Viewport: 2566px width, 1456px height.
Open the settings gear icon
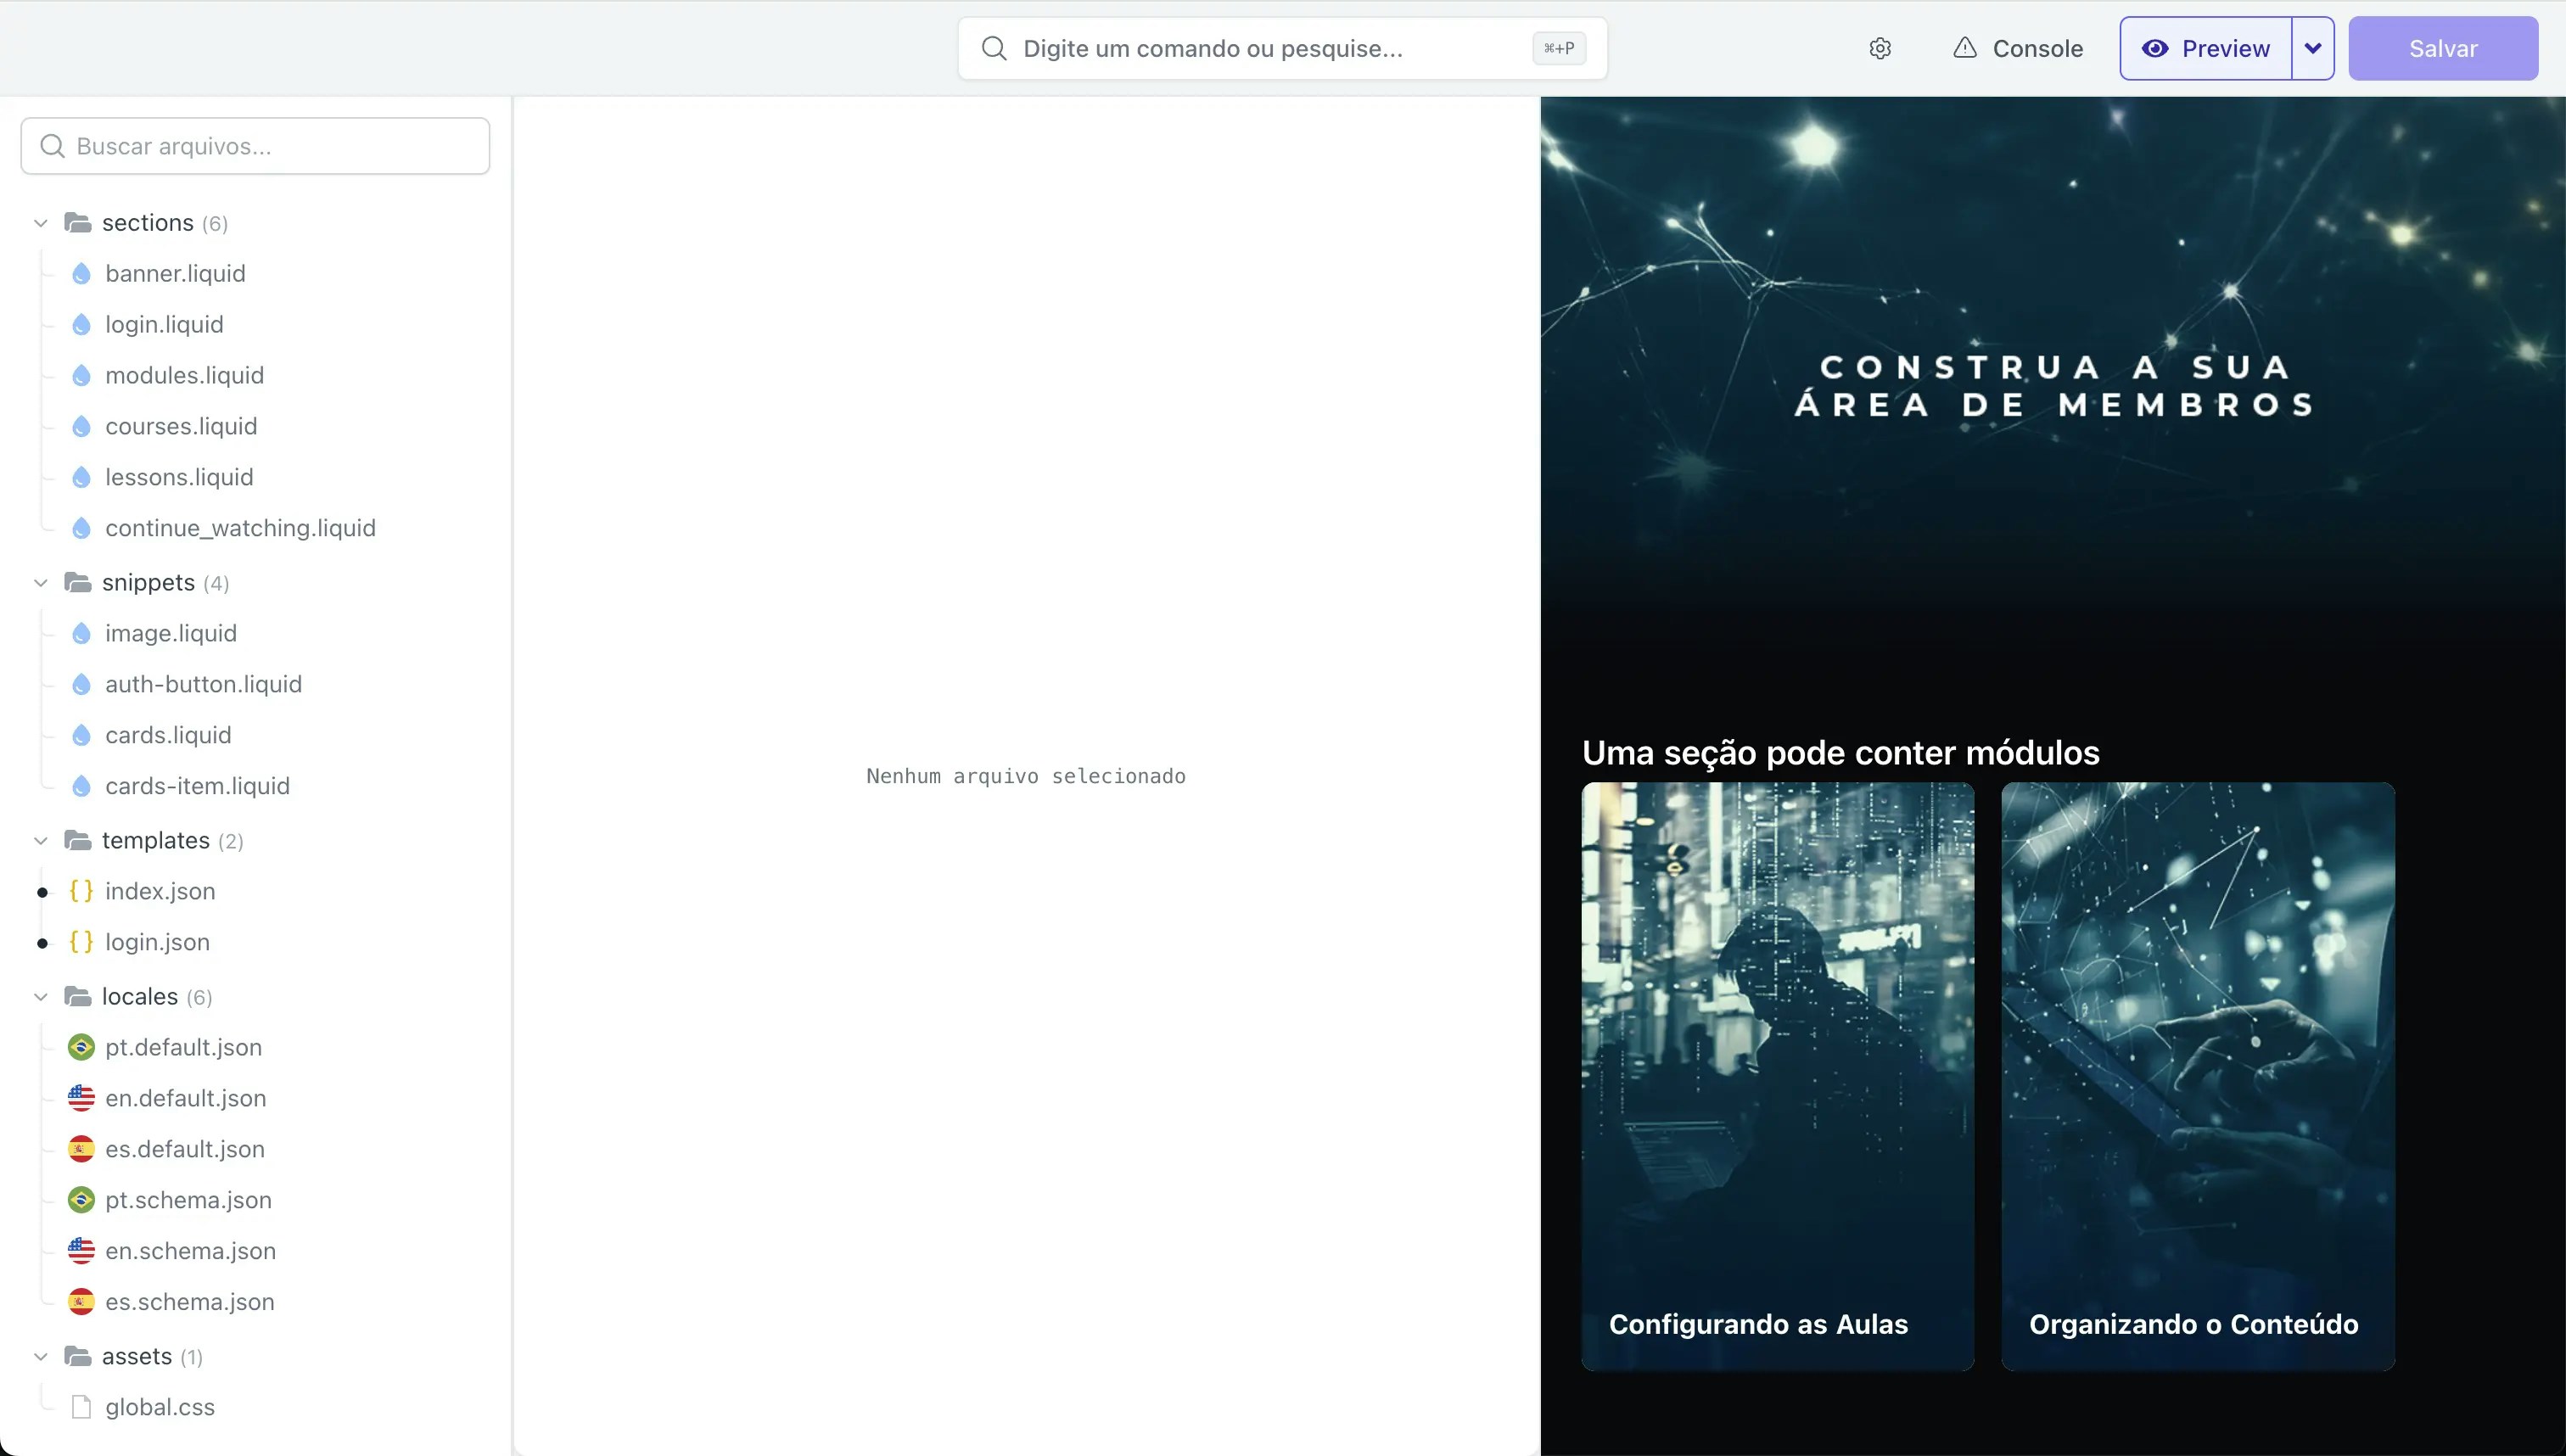tap(1880, 48)
